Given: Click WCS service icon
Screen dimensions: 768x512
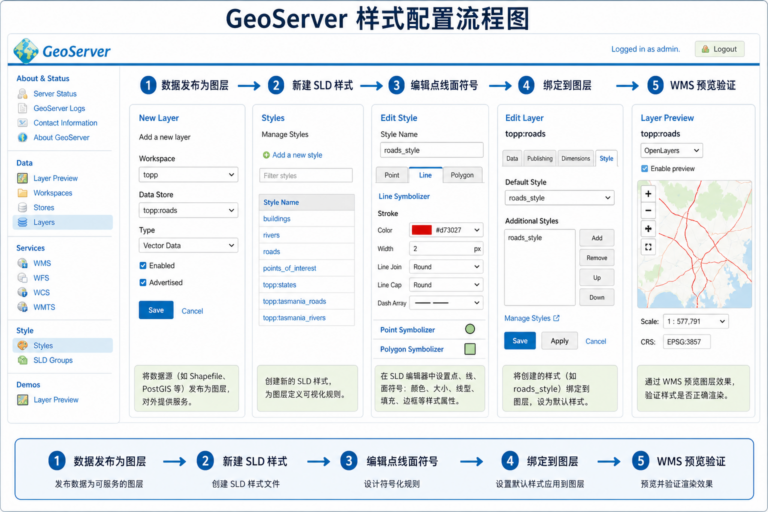Looking at the screenshot, I should [x=23, y=293].
